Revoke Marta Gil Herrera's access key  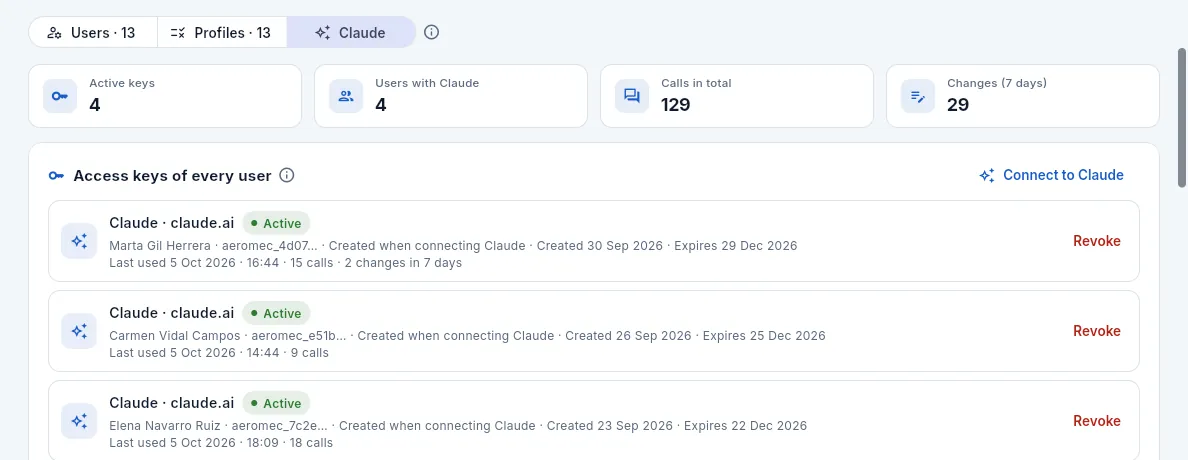pyautogui.click(x=1096, y=241)
